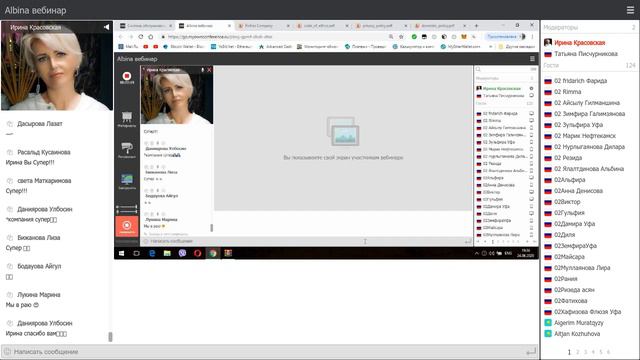Click the Написать сообщение chat input field

pyautogui.click(x=269, y=351)
